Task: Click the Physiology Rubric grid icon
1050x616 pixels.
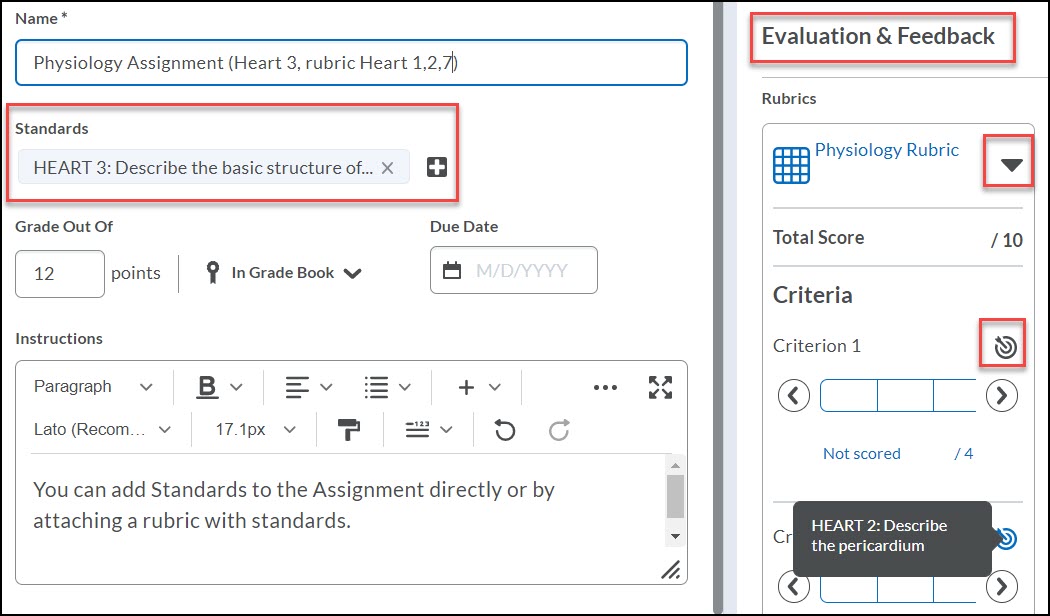Action: [791, 165]
